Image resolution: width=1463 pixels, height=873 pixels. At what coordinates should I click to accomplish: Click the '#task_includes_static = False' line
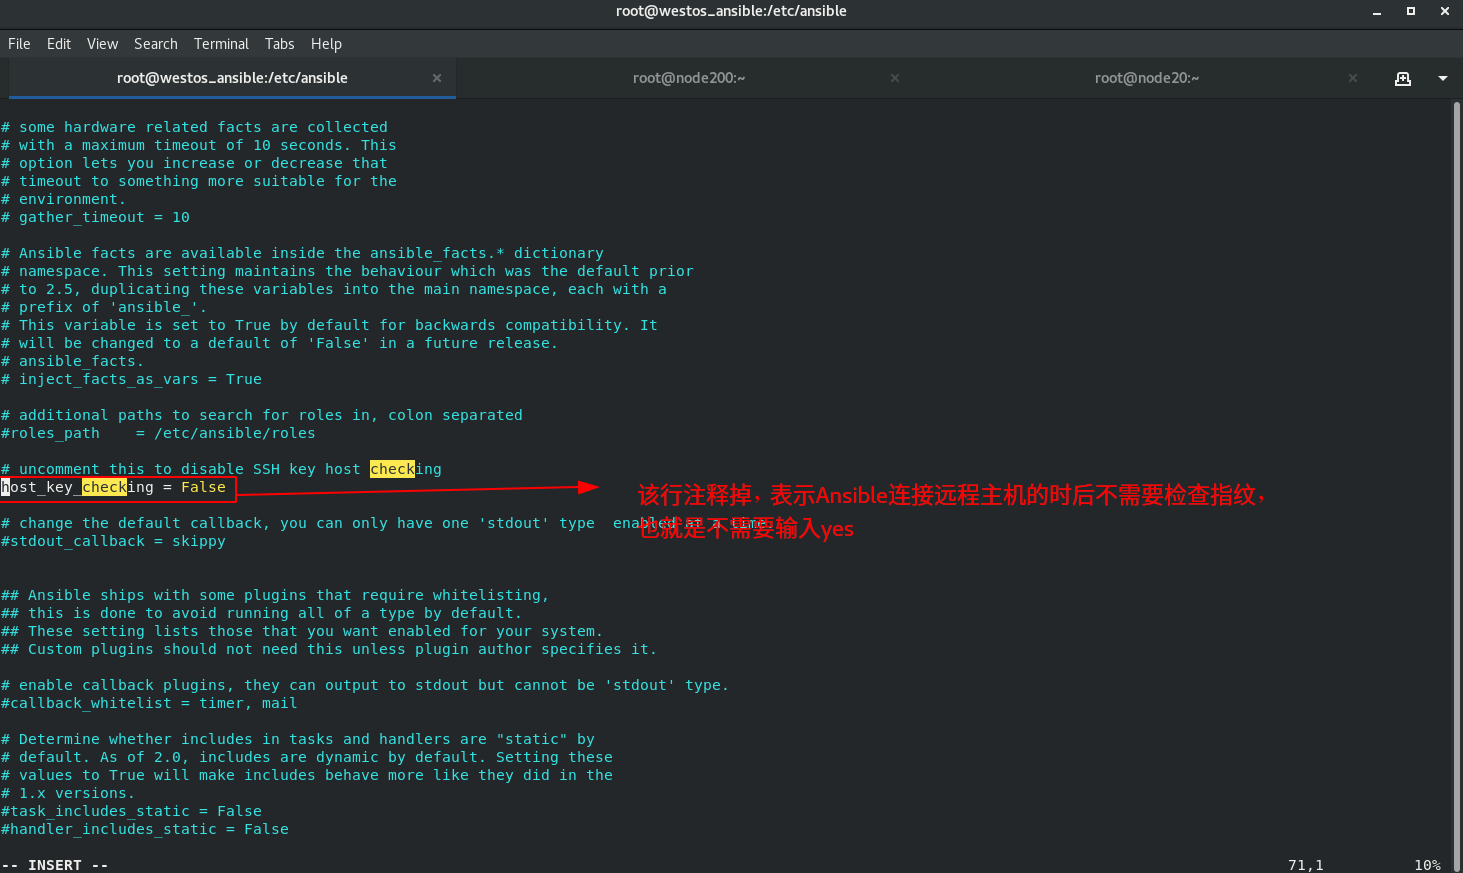[132, 811]
